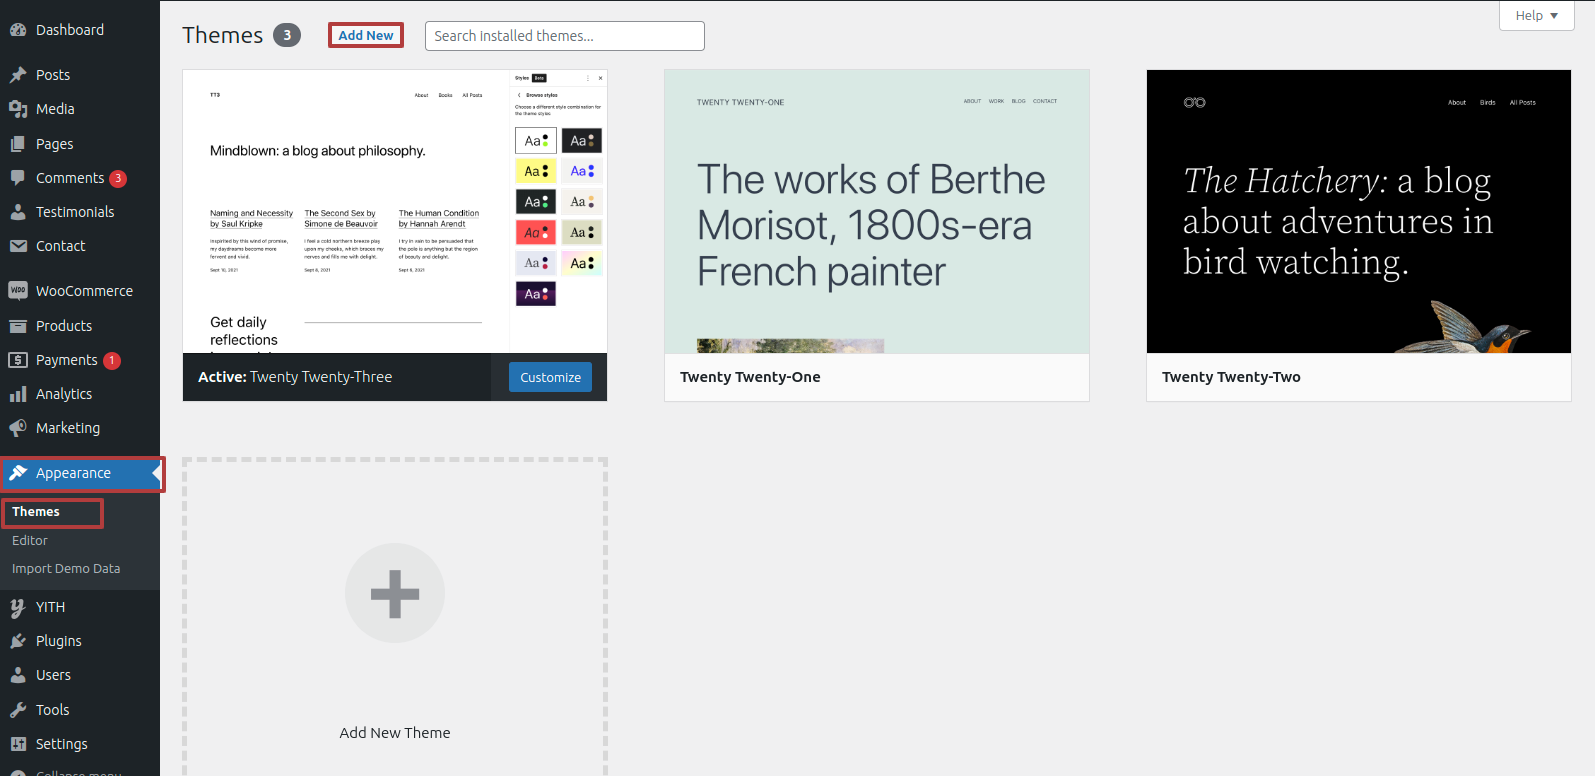Select the Twenty Twenty-Two theme thumbnail
Viewport: 1595px width, 776px height.
[1358, 211]
